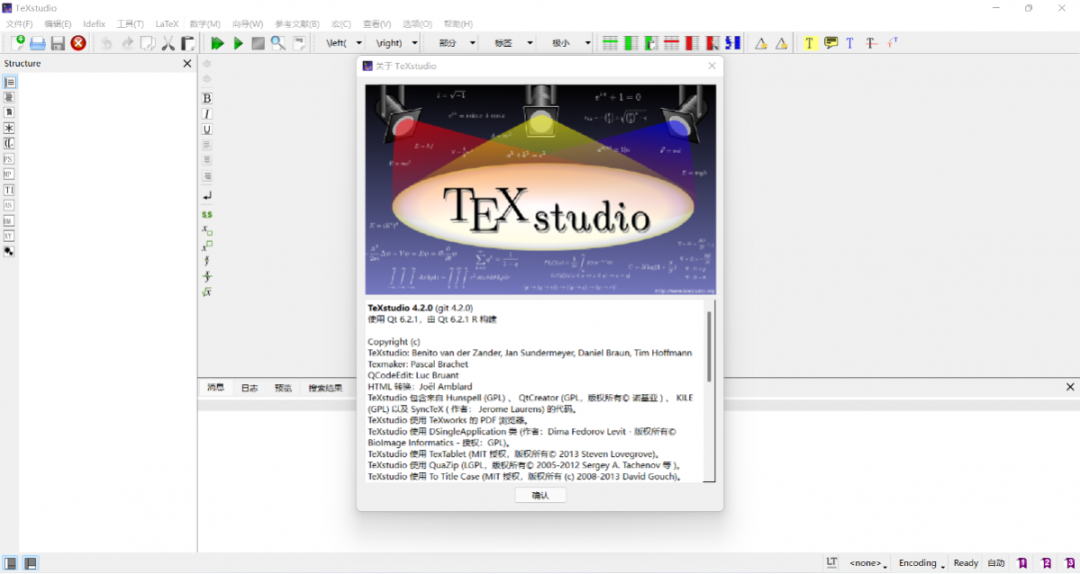Toggle side panel icon in bottom-left status bar
Image resolution: width=1080 pixels, height=574 pixels.
10,564
